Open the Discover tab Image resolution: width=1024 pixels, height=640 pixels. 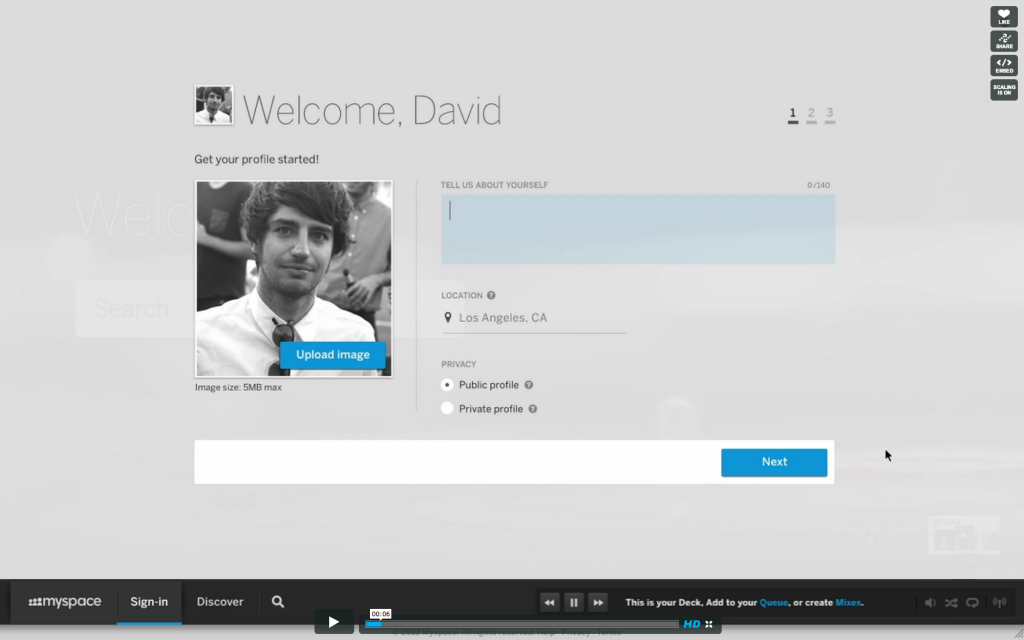(x=220, y=601)
